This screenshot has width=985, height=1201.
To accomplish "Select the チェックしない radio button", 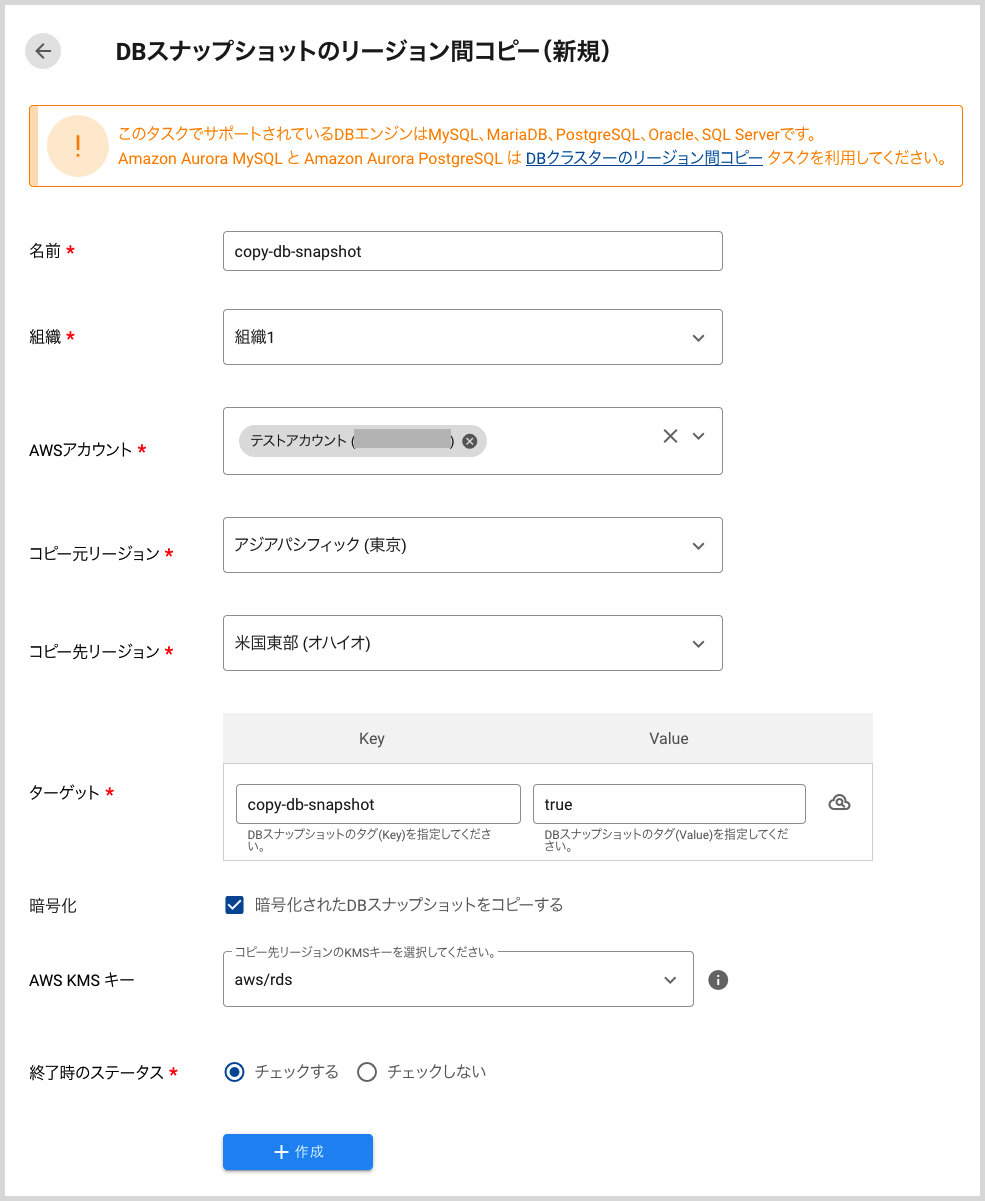I will point(367,1072).
